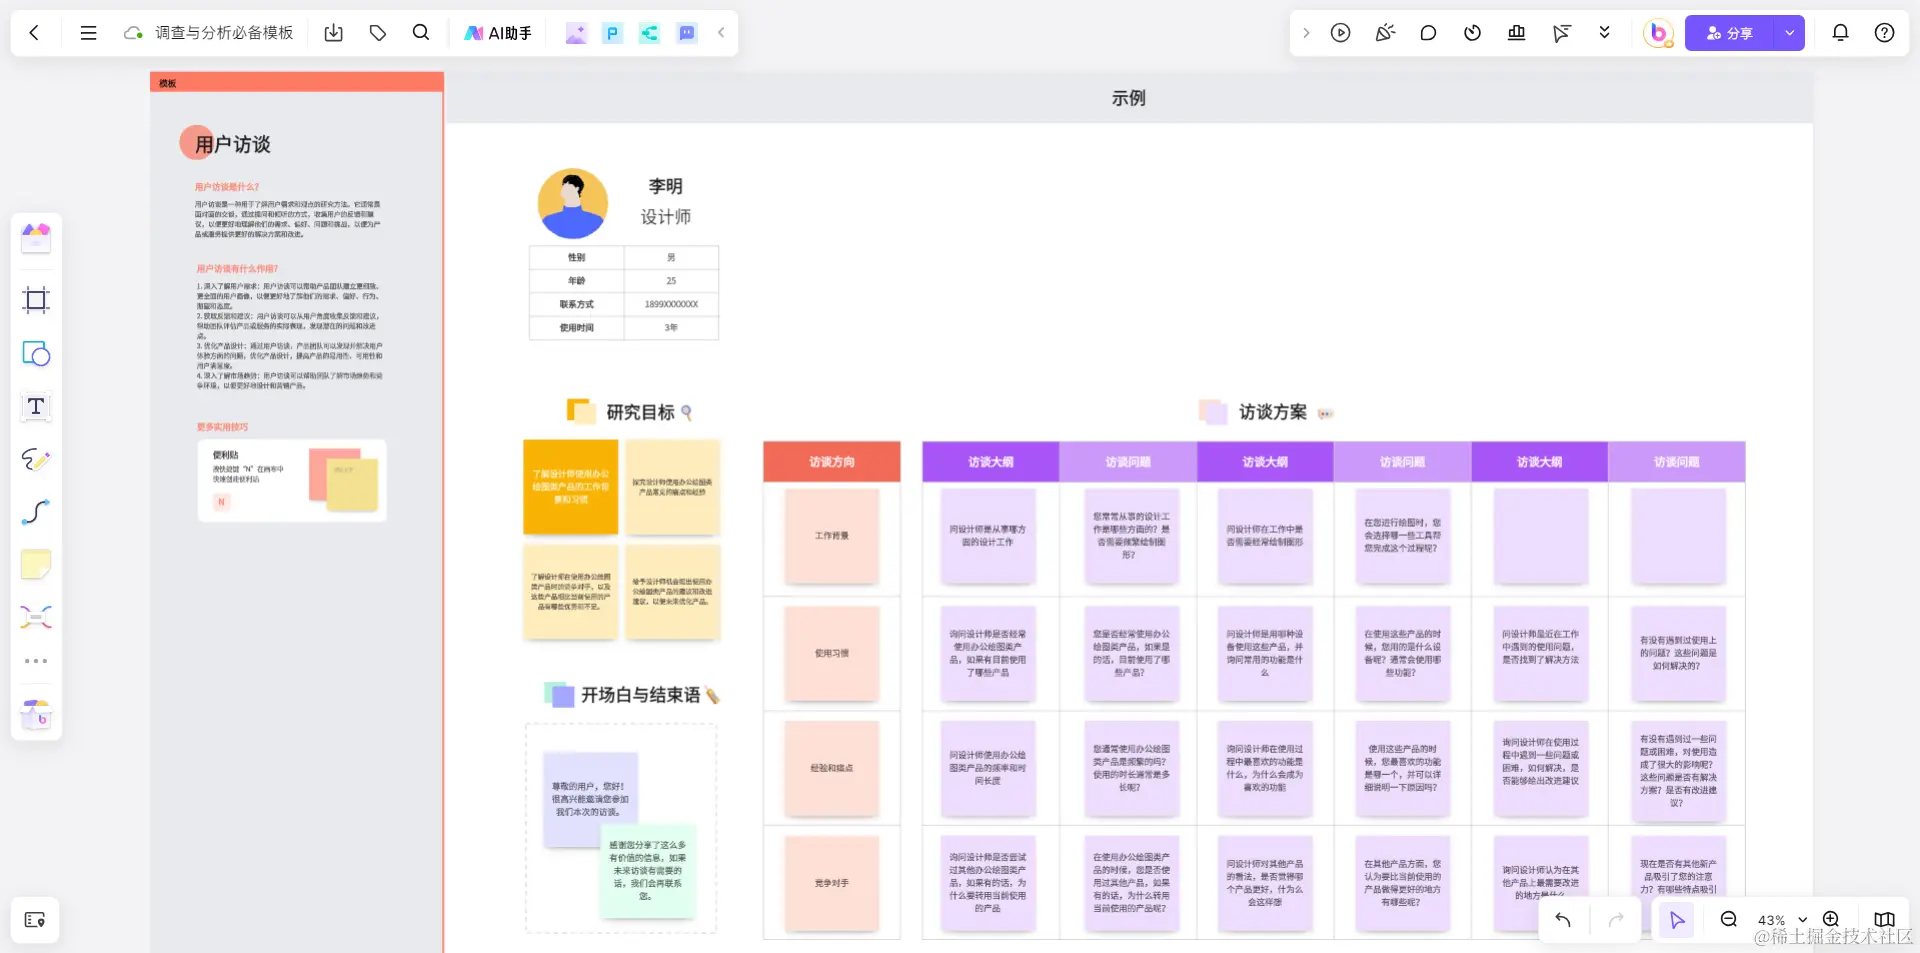Click the orange user avatar in the toolbar
The height and width of the screenshot is (953, 1920).
point(1658,33)
